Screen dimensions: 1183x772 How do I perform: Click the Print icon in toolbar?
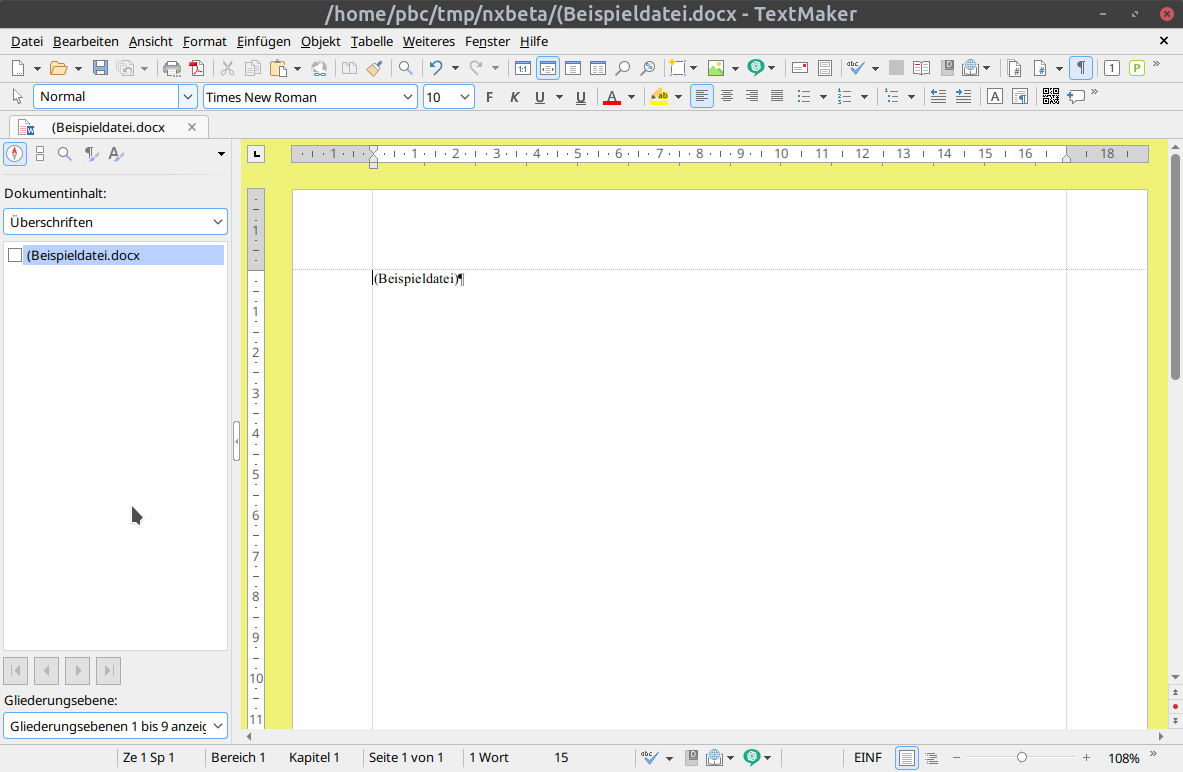tap(172, 68)
